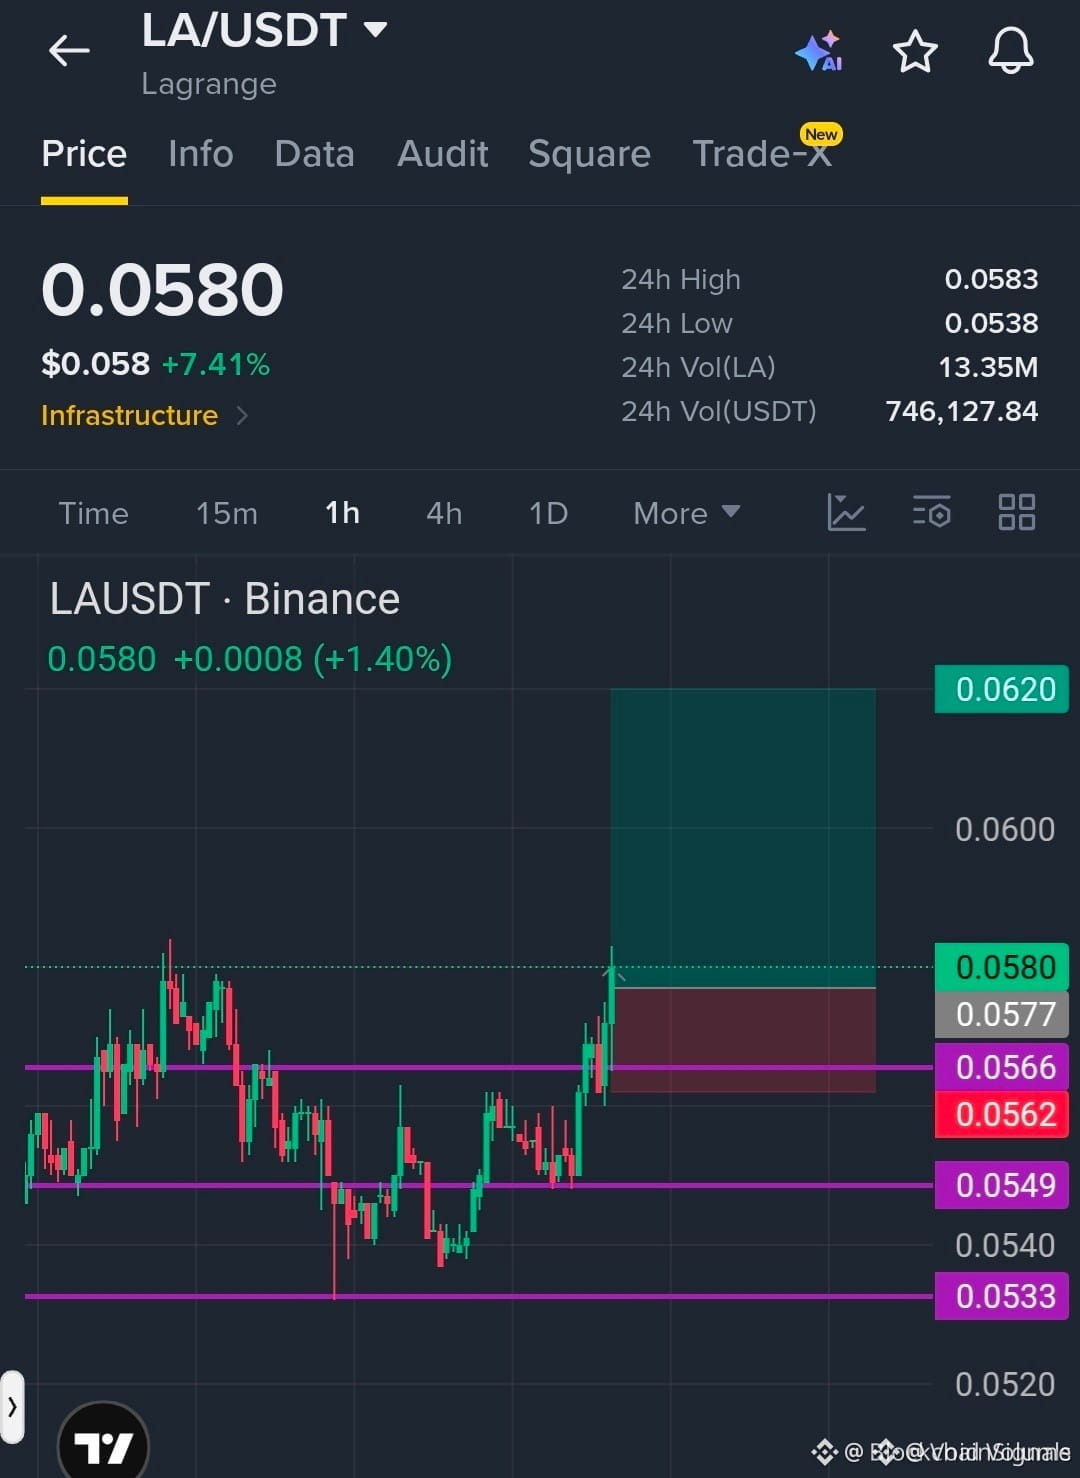Image resolution: width=1080 pixels, height=1478 pixels.
Task: Open the four-square grid layout icon
Action: (x=1017, y=512)
